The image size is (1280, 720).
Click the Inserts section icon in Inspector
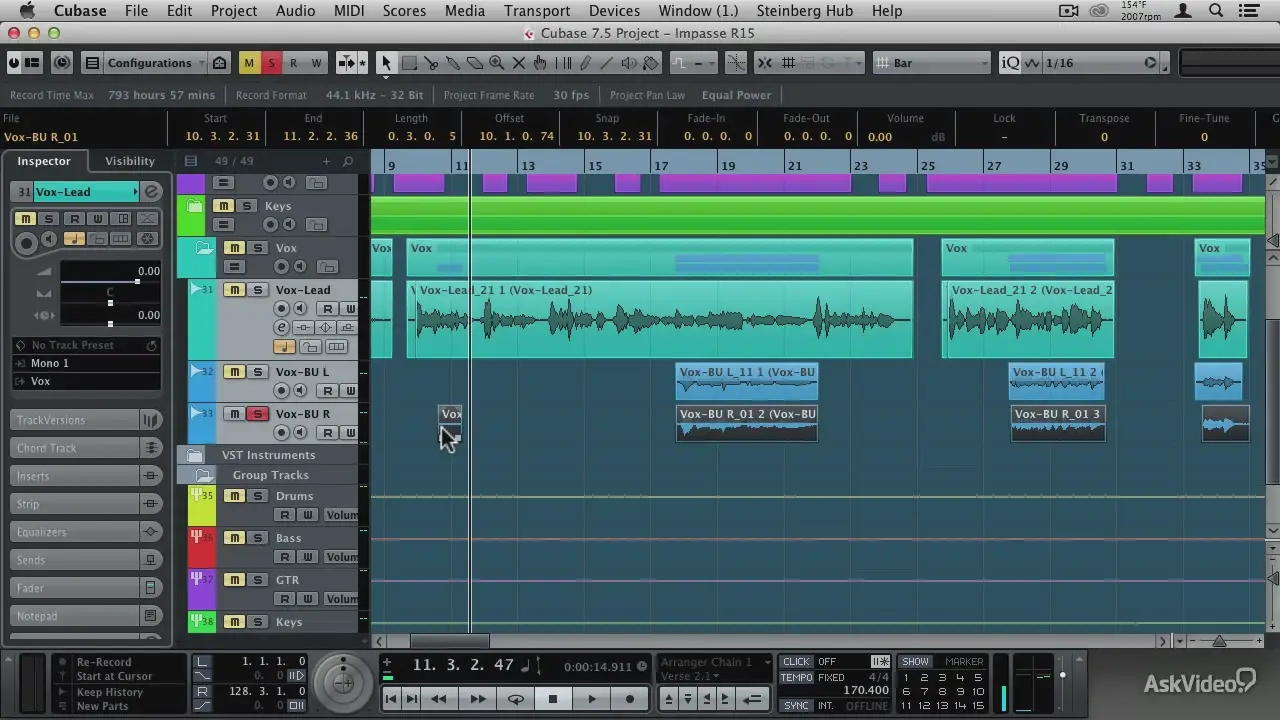(x=151, y=476)
